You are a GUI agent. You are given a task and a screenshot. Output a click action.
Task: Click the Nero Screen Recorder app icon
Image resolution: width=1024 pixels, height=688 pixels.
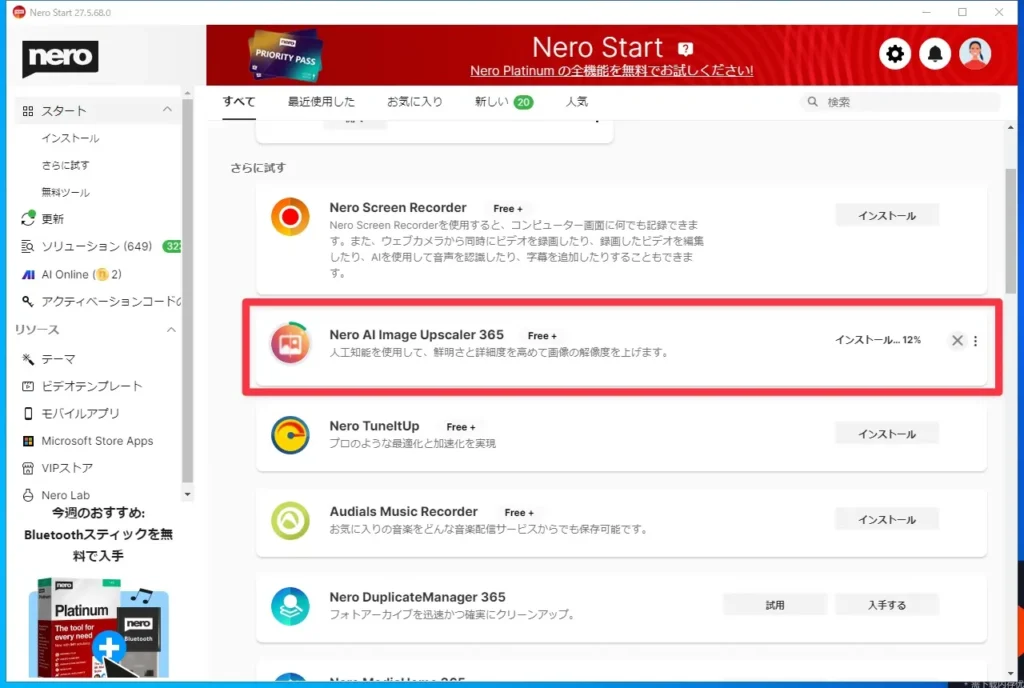[290, 217]
